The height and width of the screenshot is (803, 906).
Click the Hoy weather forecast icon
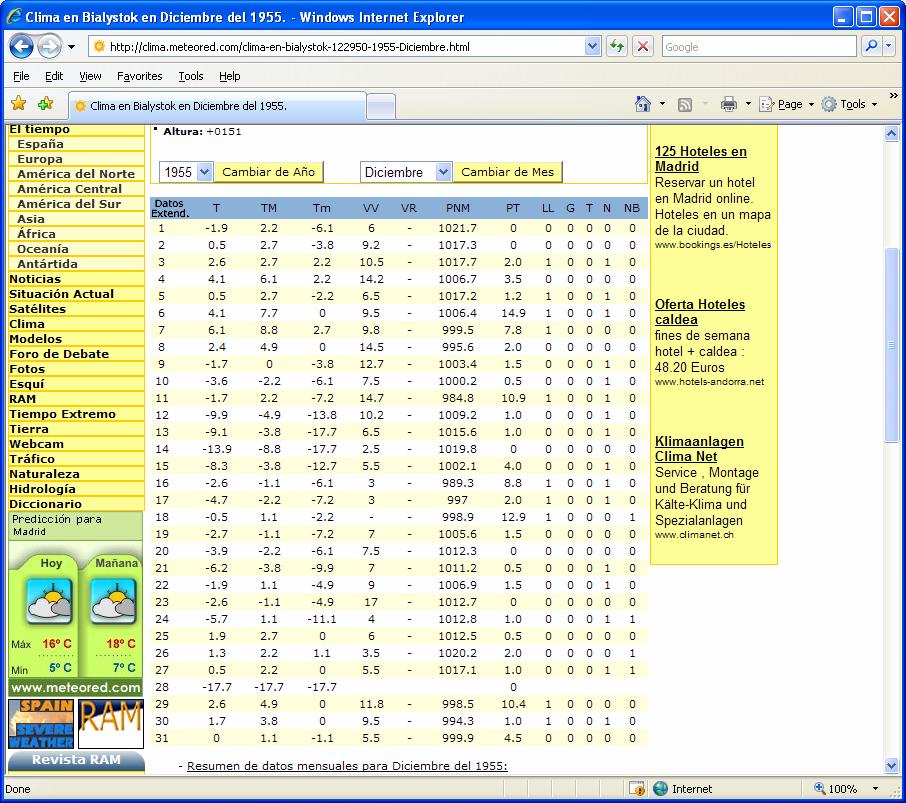[50, 601]
